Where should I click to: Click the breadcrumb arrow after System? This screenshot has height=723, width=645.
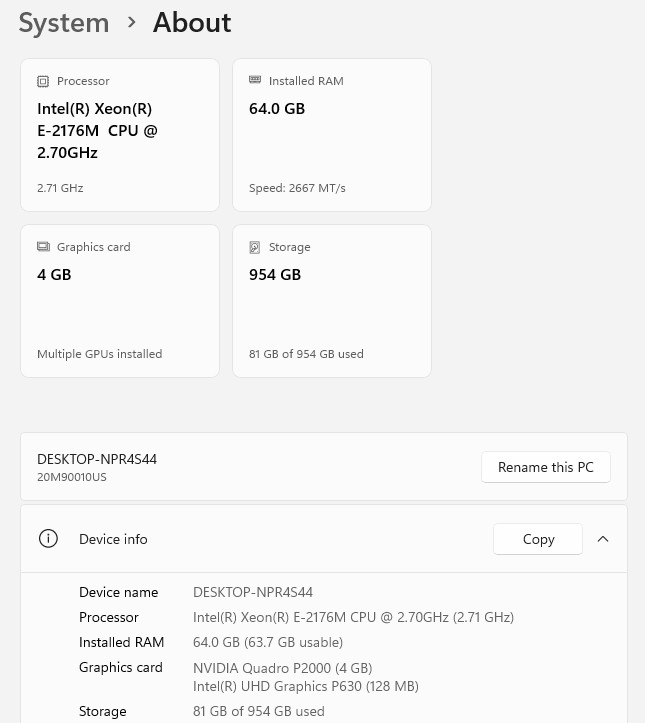131,22
